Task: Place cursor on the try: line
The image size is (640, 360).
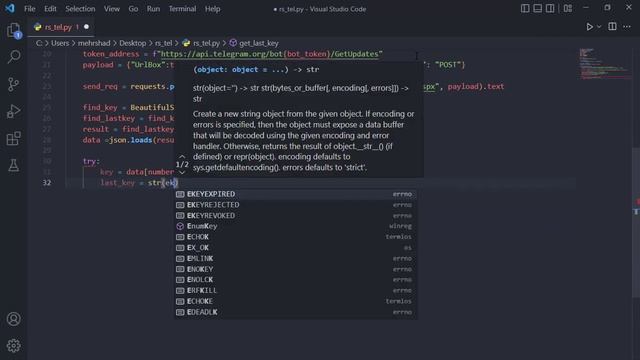Action: tap(91, 161)
